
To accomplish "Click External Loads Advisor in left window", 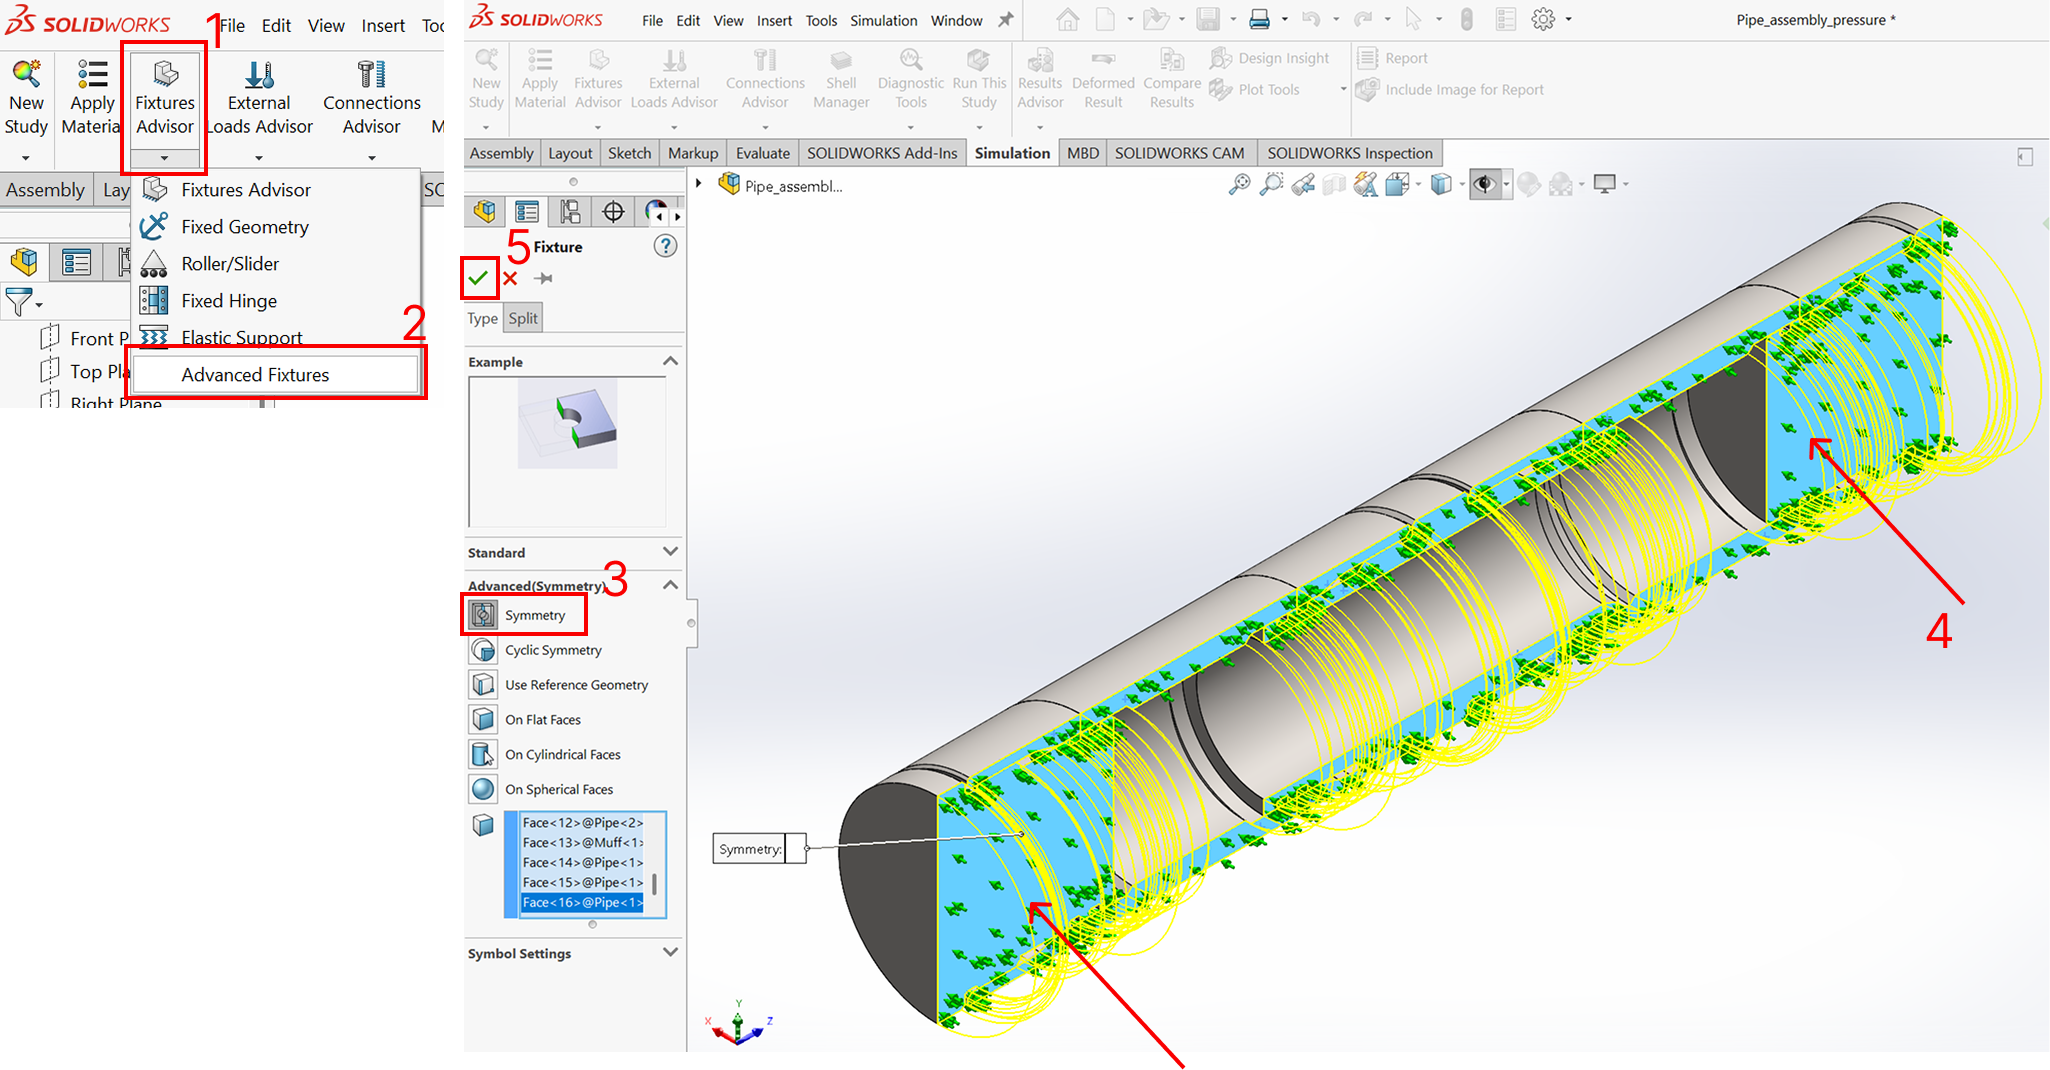I will point(259,98).
